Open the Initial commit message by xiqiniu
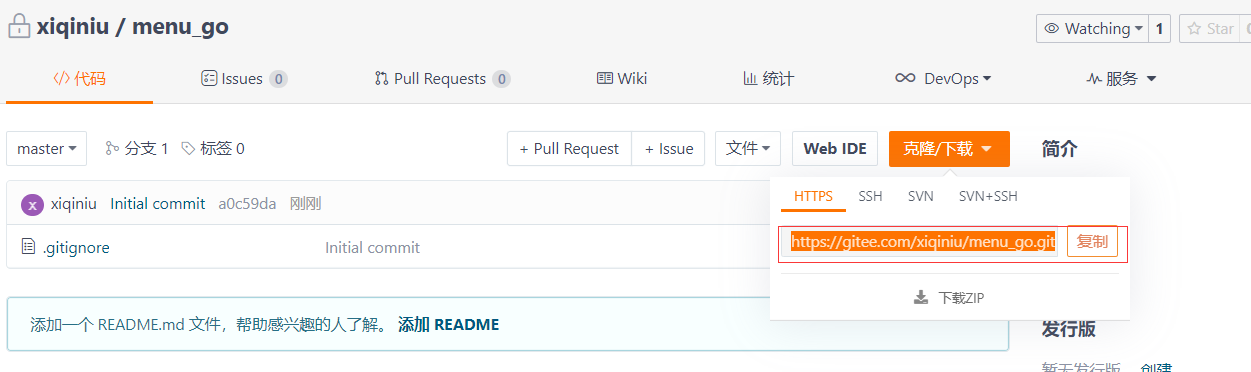The image size is (1251, 372). click(x=158, y=204)
